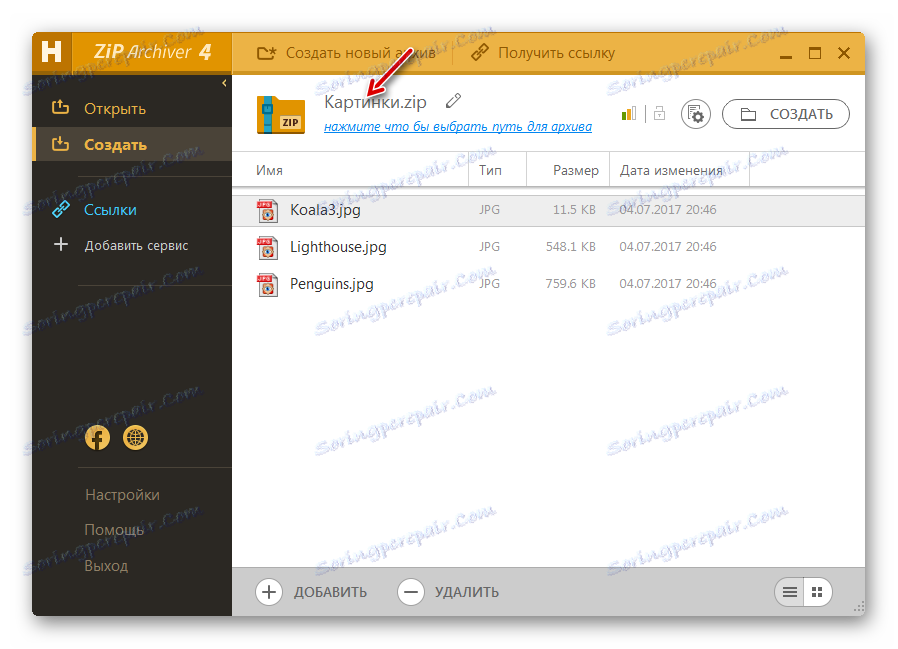Image resolution: width=898 pixels, height=649 pixels.
Task: Select the Lighthouse.jpg file row
Action: [x=549, y=247]
